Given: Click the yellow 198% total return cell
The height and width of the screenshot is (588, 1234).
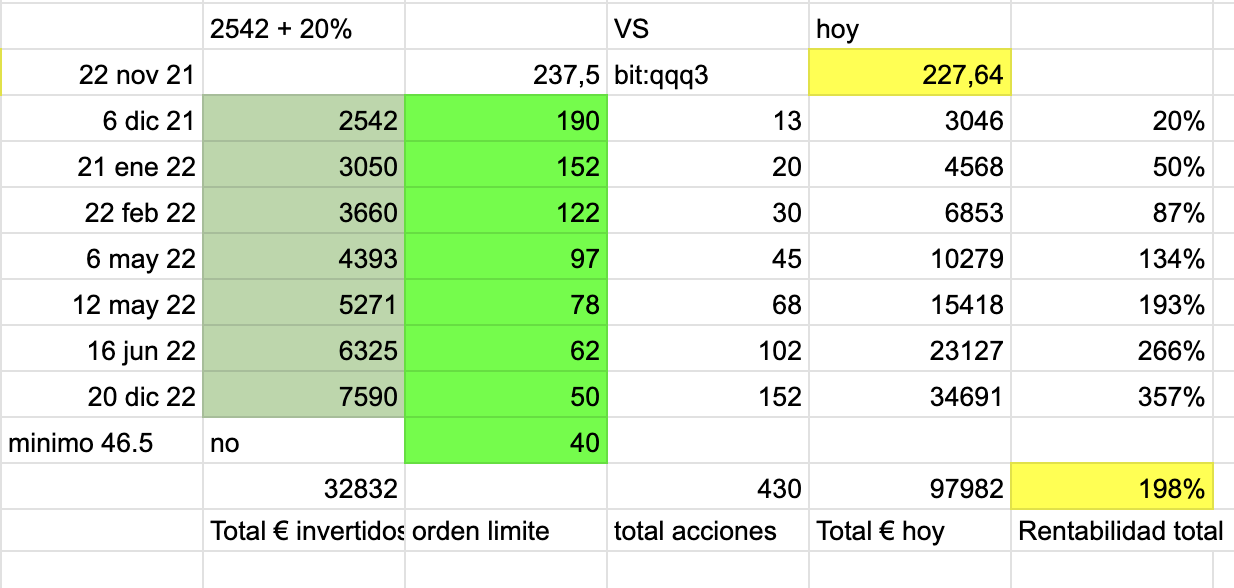Looking at the screenshot, I should click(1111, 487).
